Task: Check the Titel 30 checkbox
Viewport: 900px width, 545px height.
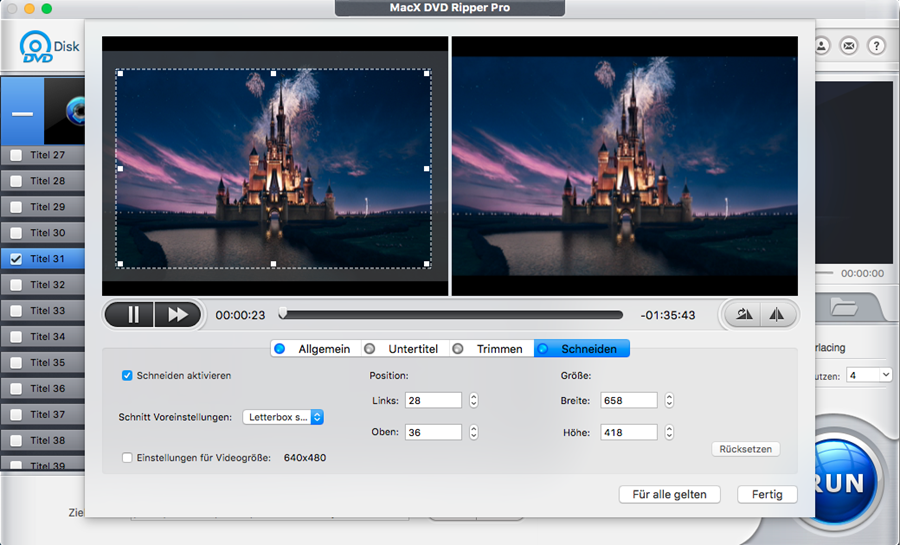Action: pyautogui.click(x=16, y=233)
